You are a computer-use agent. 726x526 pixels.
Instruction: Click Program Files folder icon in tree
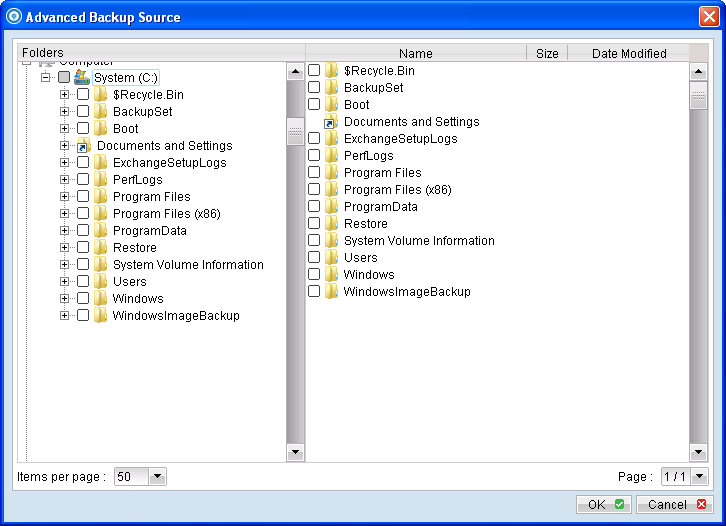pos(100,196)
